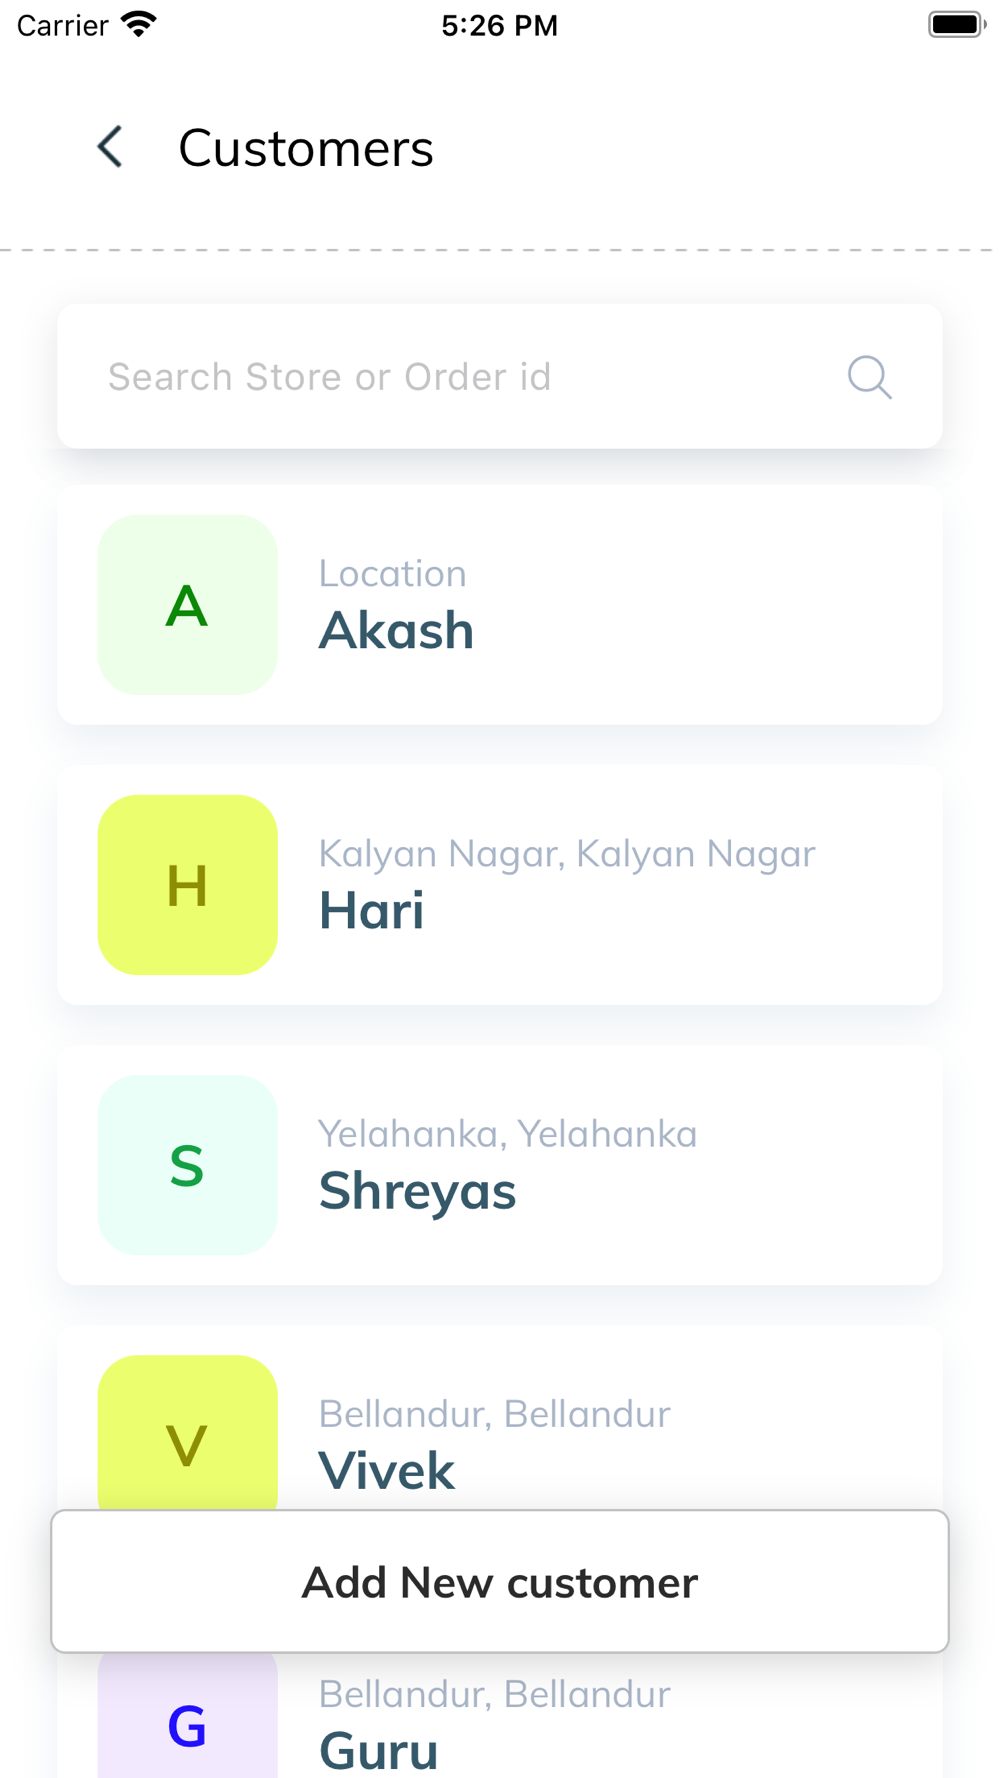1000x1778 pixels.
Task: Tap the Yelahanka, Yelahanka location text
Action: 508,1134
